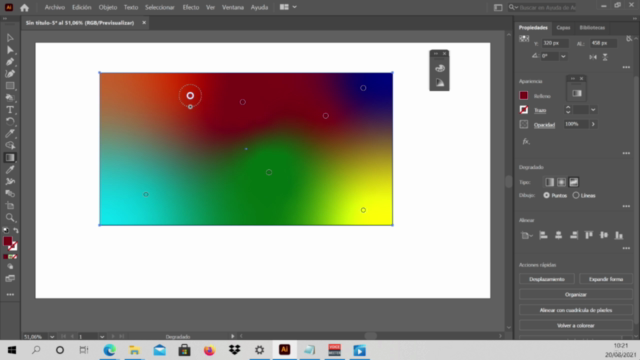Select the Artboard tool

[10, 205]
